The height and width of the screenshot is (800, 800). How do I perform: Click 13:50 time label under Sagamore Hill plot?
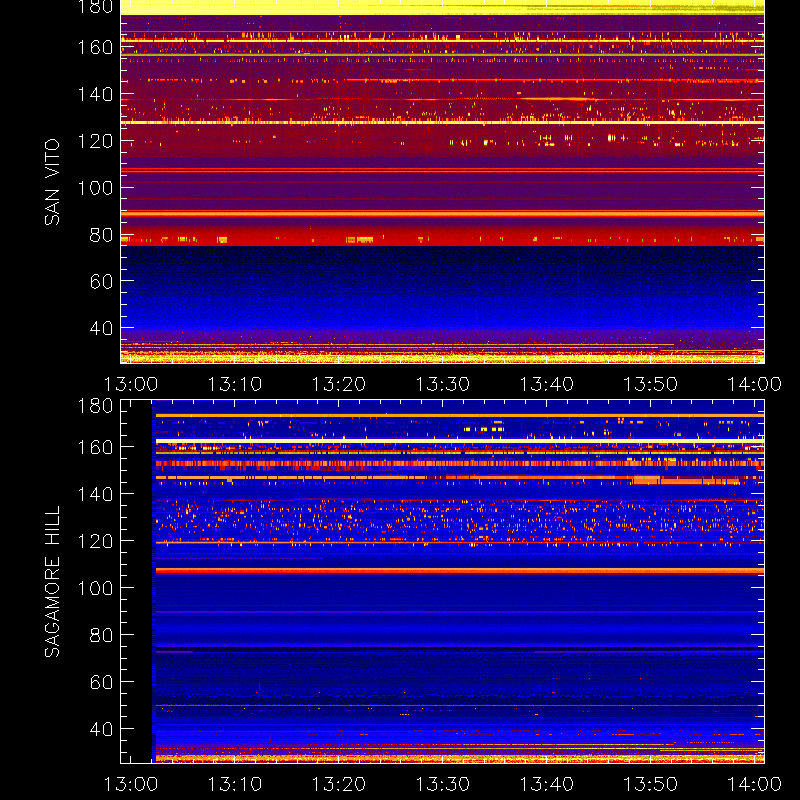pos(651,784)
